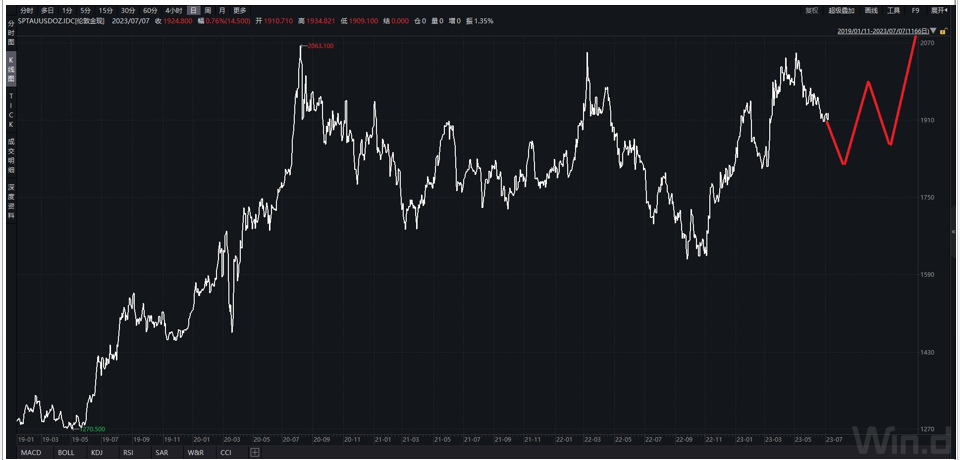Click the 2019/01/11-2023/07/07 date range link
Image resolution: width=960 pixels, height=460 pixels.
click(882, 31)
